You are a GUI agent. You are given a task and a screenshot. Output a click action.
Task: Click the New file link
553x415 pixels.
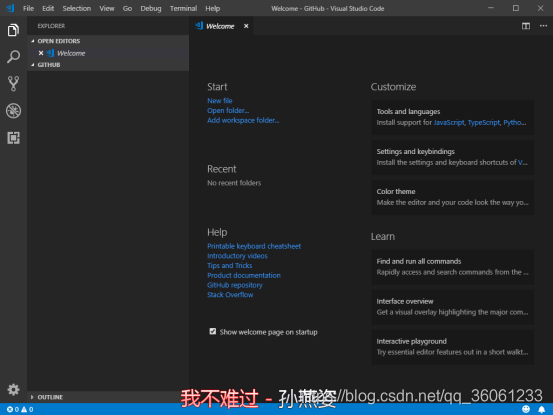(219, 100)
